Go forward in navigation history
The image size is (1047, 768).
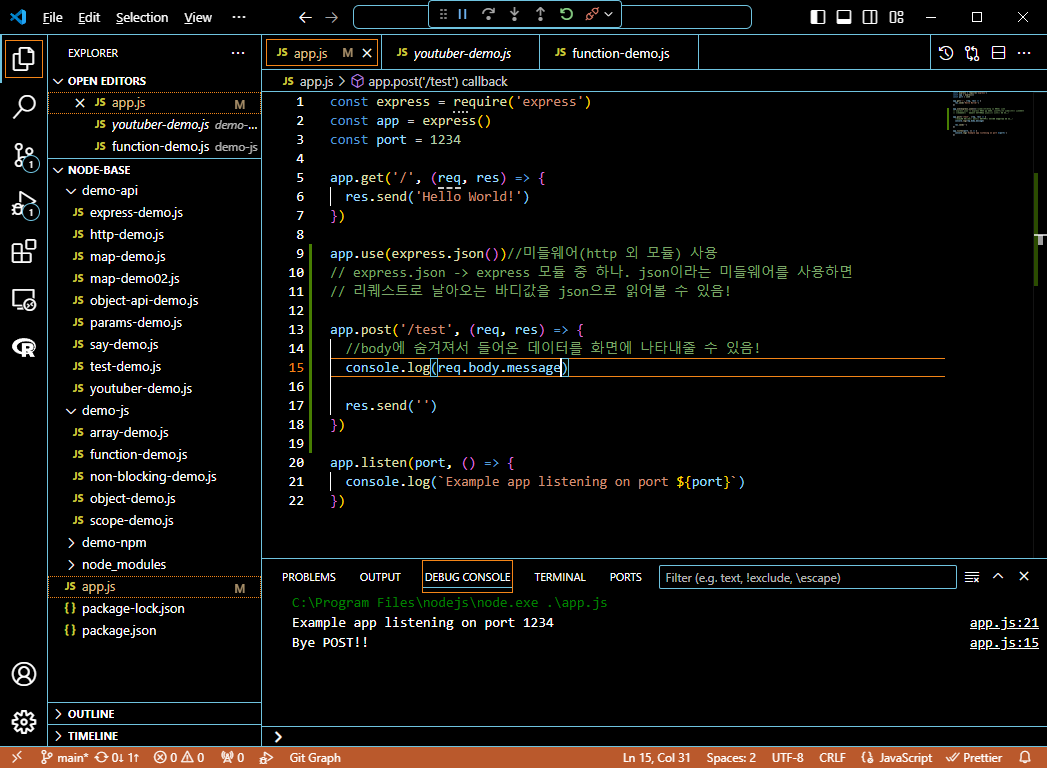[331, 17]
